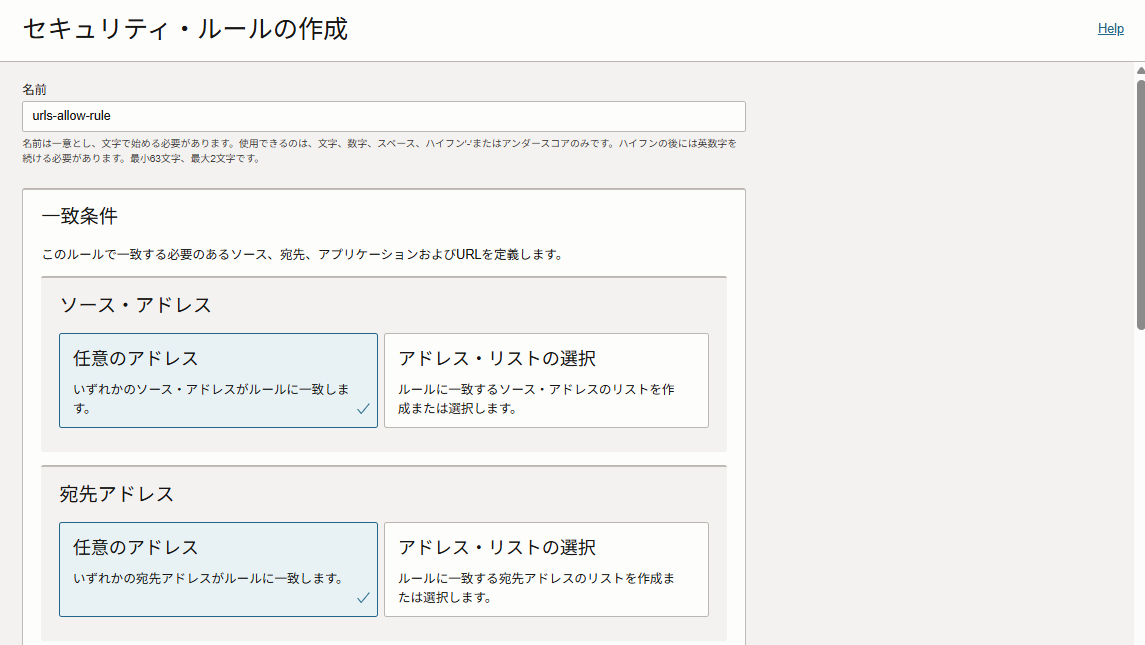Click the scroll-up arrow on the scrollbar

pos(1139,71)
